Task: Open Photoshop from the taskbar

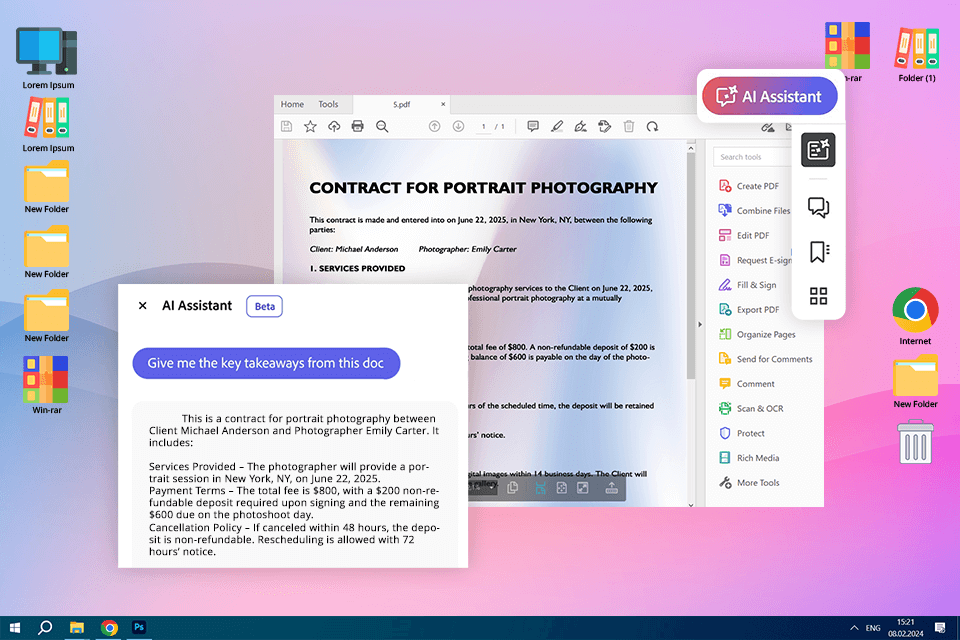Action: pos(139,627)
